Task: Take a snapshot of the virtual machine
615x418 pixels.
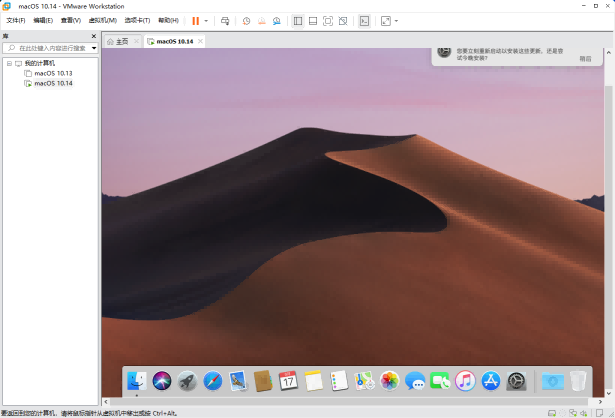Action: coord(246,21)
